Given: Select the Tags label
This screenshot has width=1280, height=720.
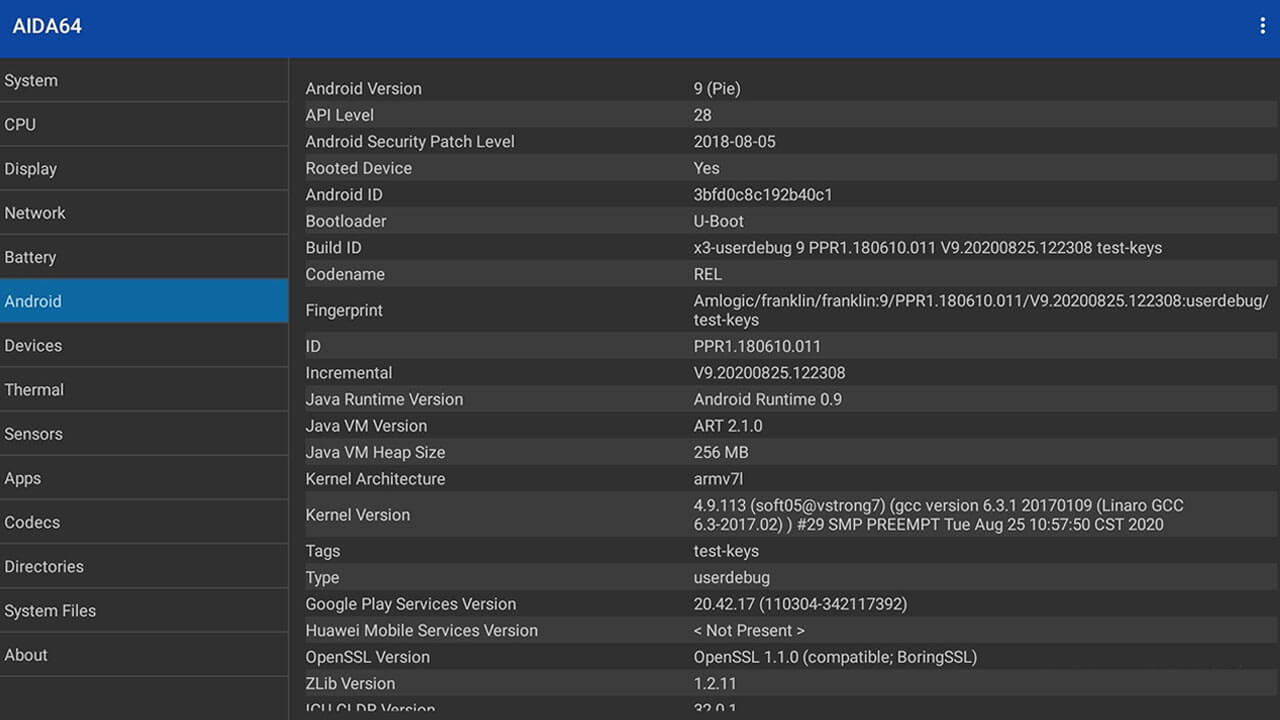Looking at the screenshot, I should click(x=322, y=551).
